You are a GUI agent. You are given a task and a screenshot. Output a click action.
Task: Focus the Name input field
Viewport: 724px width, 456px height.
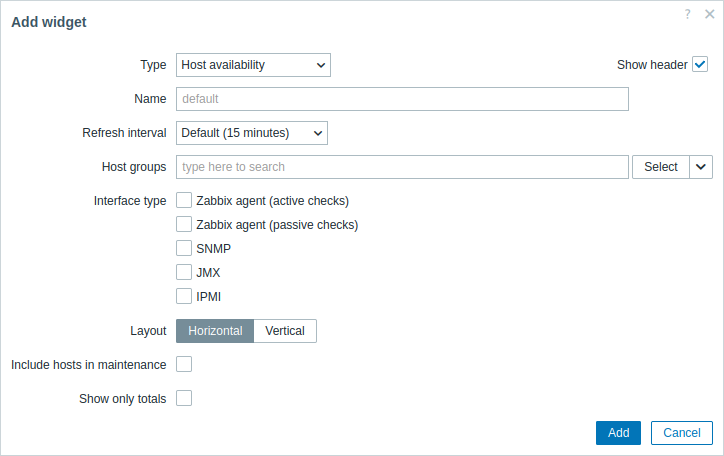[402, 99]
